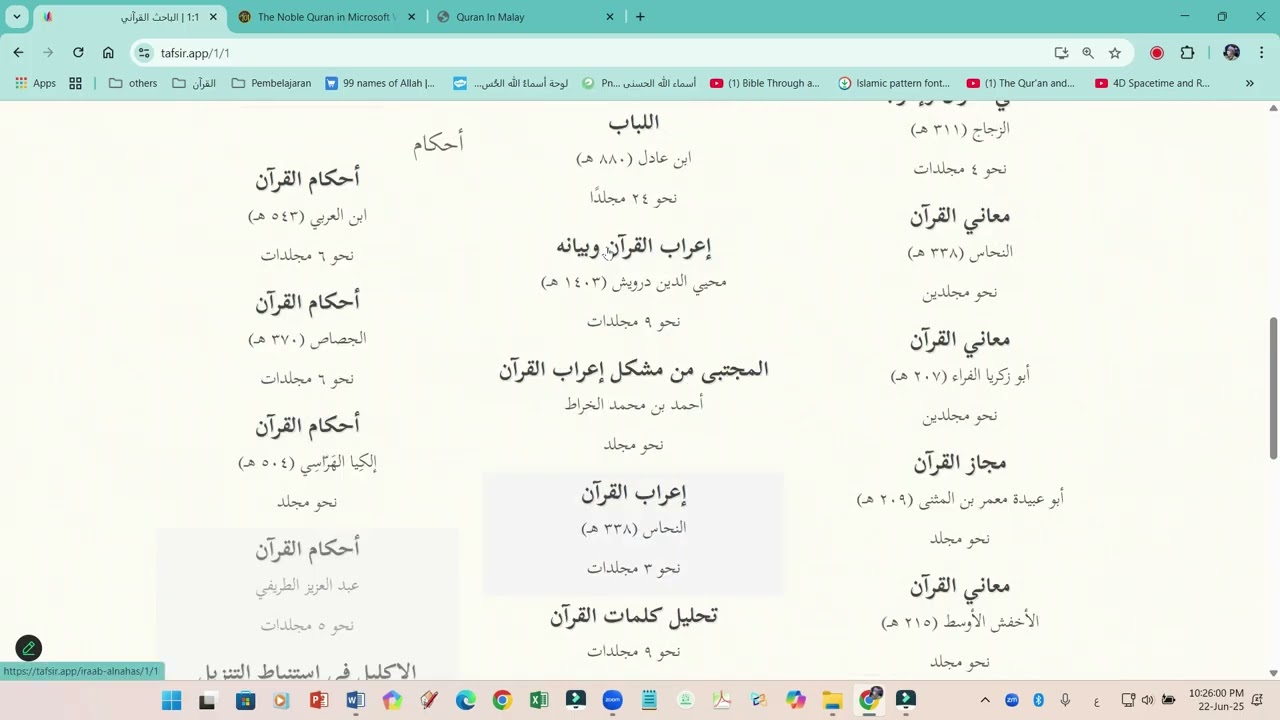Open Word from the taskbar
Screen dimensions: 1280x720
click(x=356, y=700)
